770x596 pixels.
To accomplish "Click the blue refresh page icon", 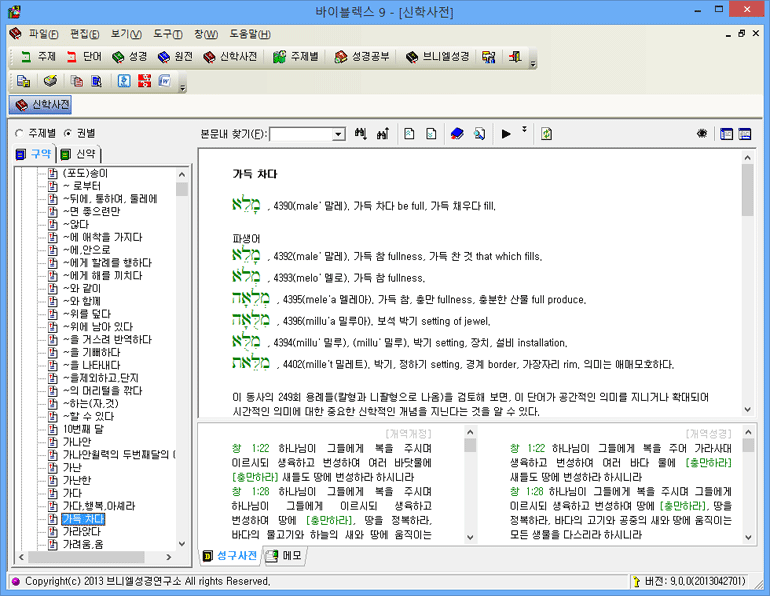I will pos(124,81).
